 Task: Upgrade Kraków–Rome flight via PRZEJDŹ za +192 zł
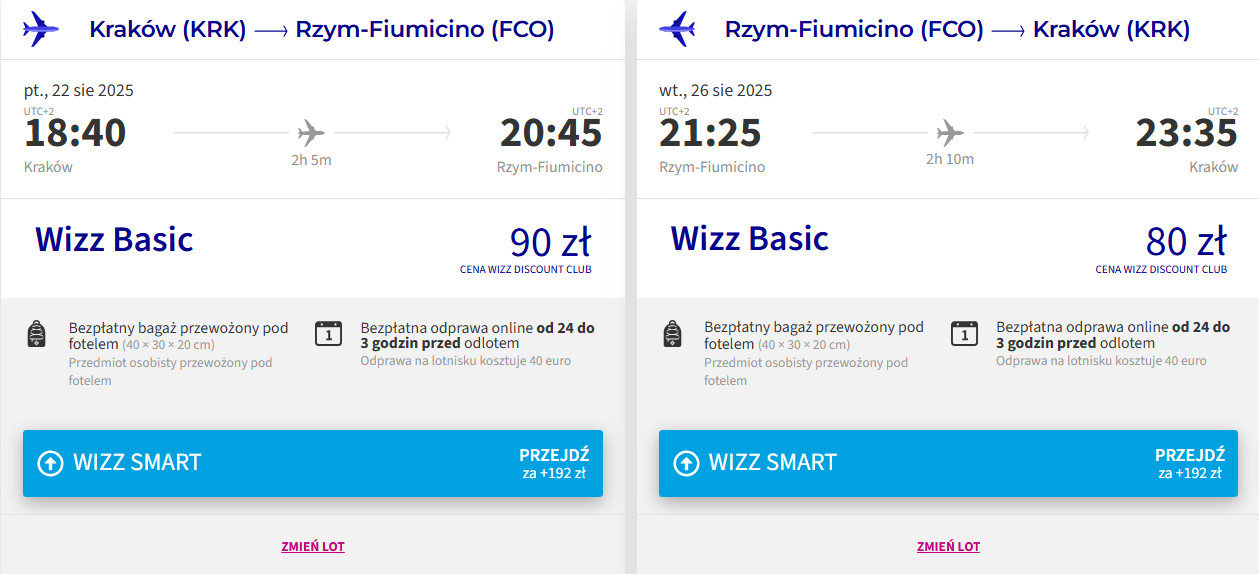coord(553,463)
